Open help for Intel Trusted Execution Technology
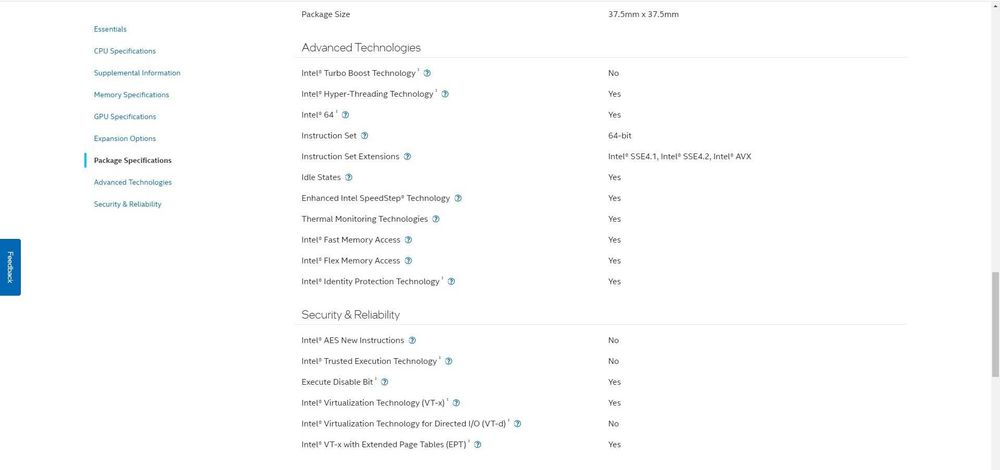1000x470 pixels. (448, 361)
